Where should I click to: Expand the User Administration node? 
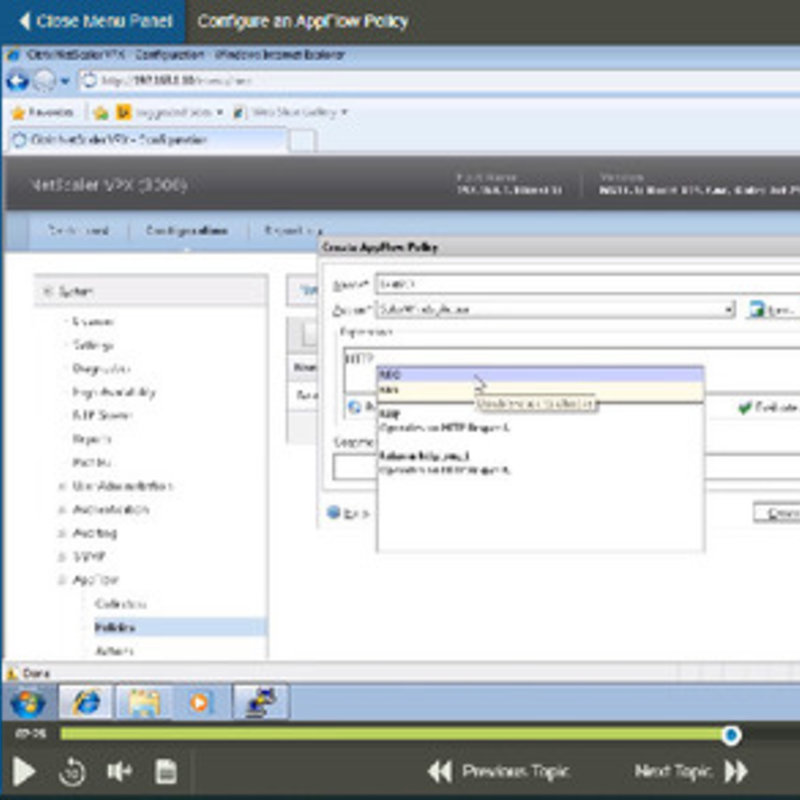(x=62, y=486)
